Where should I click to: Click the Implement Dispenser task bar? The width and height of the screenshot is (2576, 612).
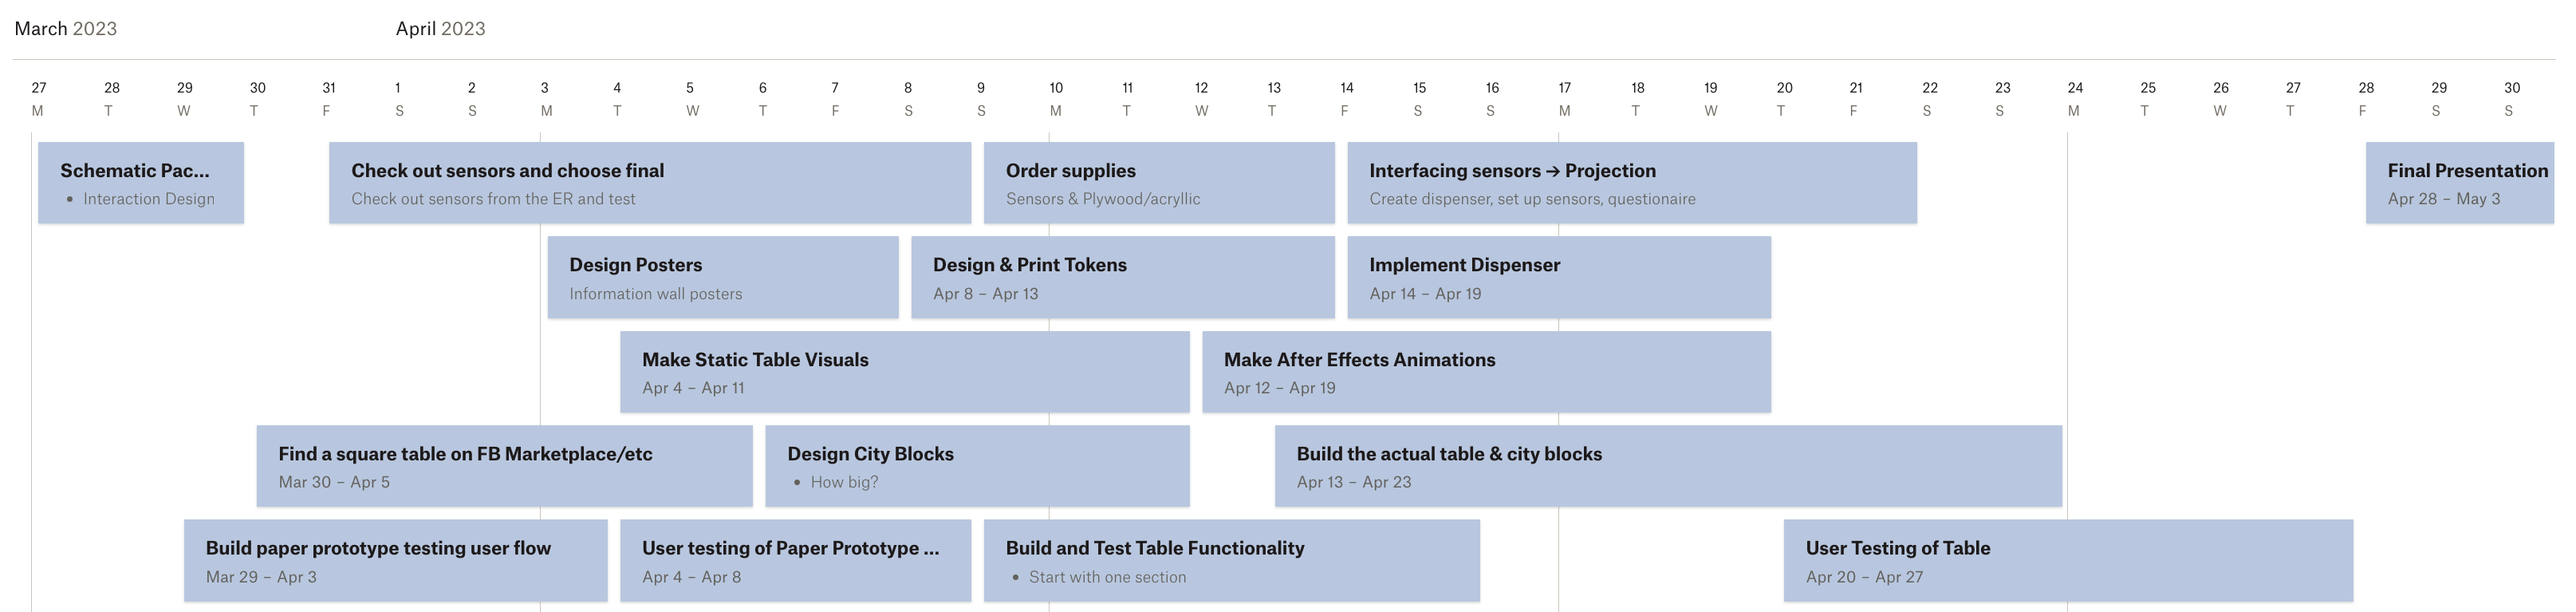tap(1558, 277)
